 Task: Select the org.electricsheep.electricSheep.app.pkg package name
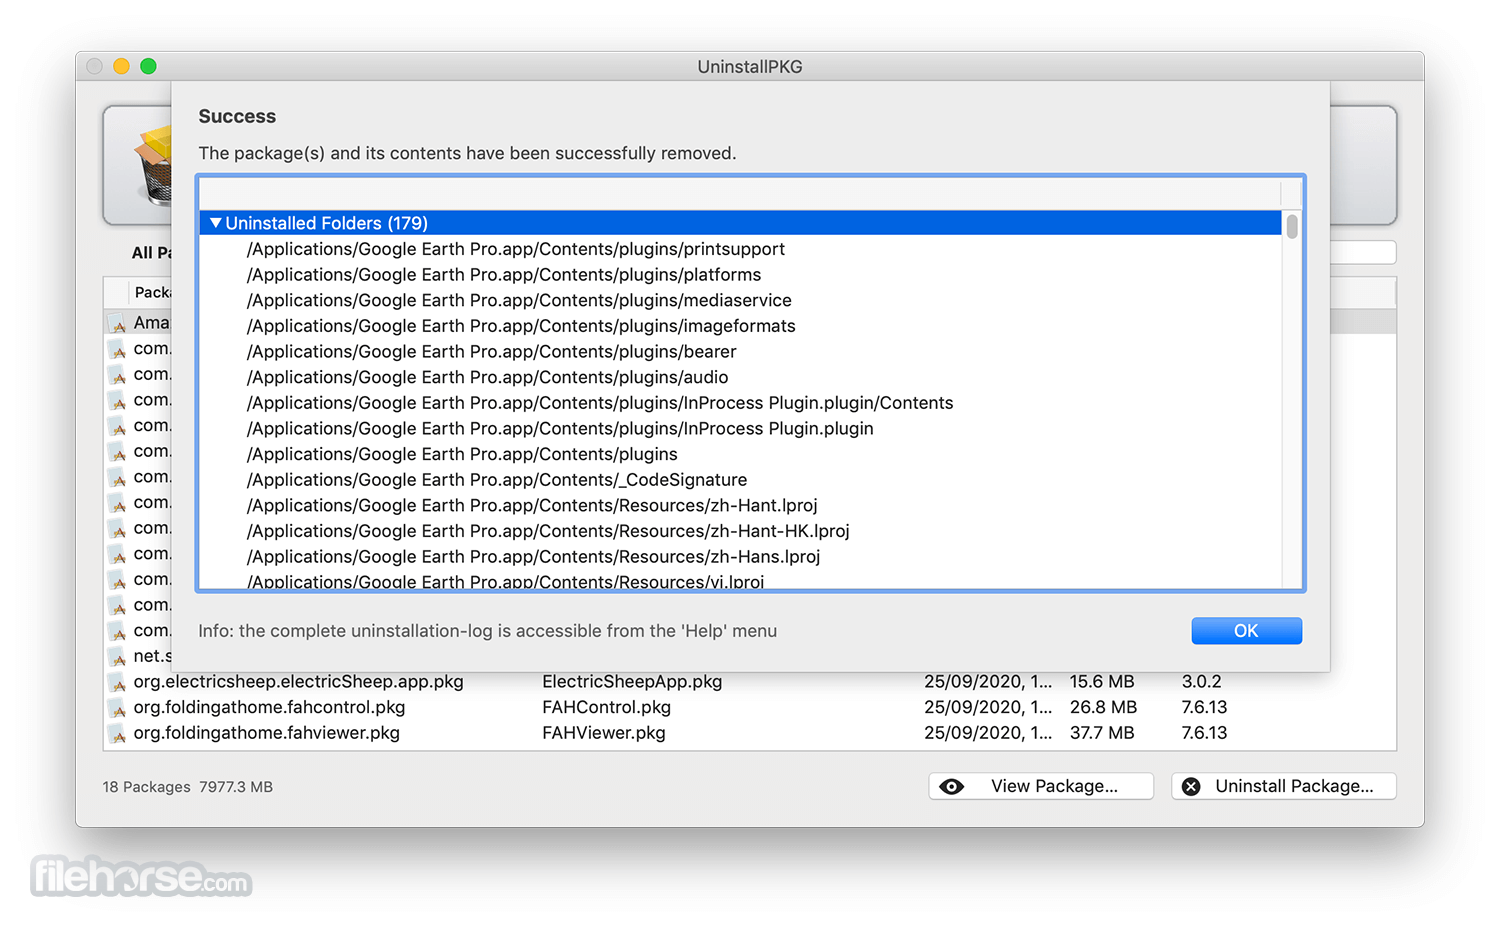tap(298, 682)
